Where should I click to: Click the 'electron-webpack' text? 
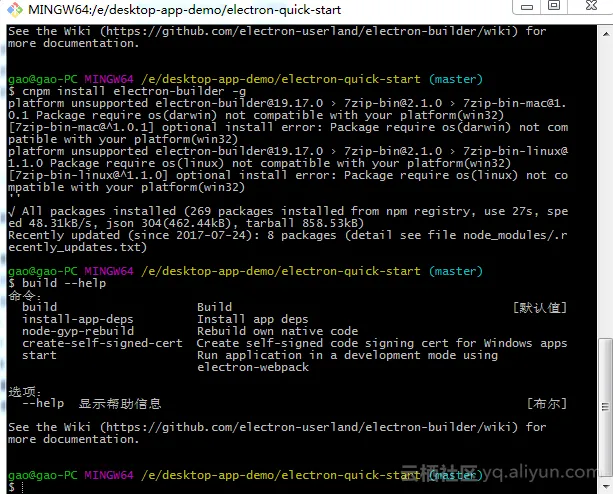[253, 367]
